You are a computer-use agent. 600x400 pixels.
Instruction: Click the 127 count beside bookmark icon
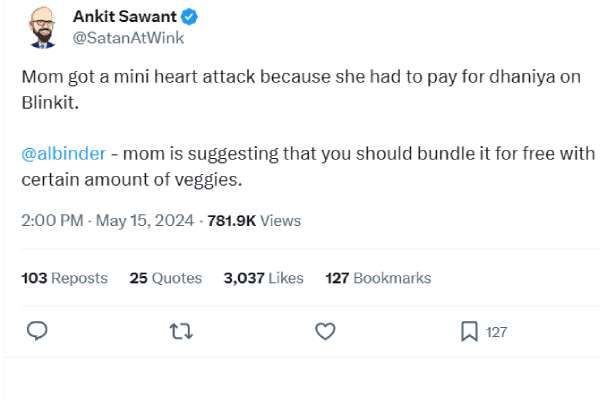pos(496,332)
